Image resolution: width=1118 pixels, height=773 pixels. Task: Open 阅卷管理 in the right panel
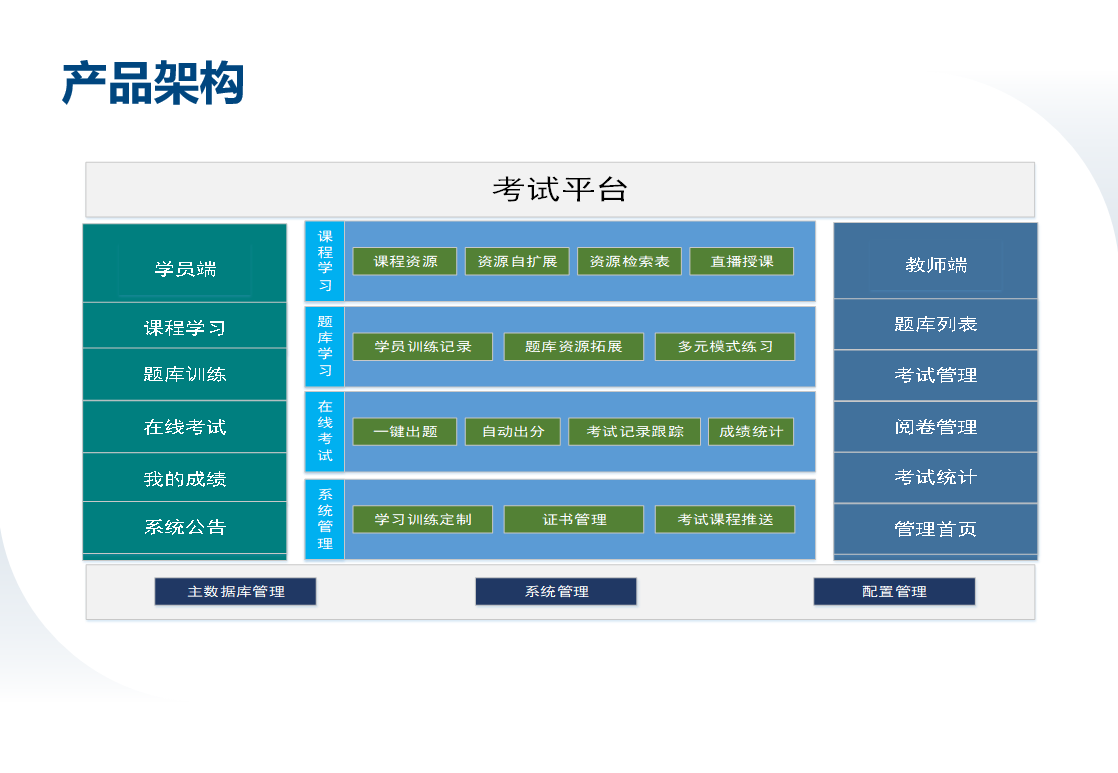(935, 427)
